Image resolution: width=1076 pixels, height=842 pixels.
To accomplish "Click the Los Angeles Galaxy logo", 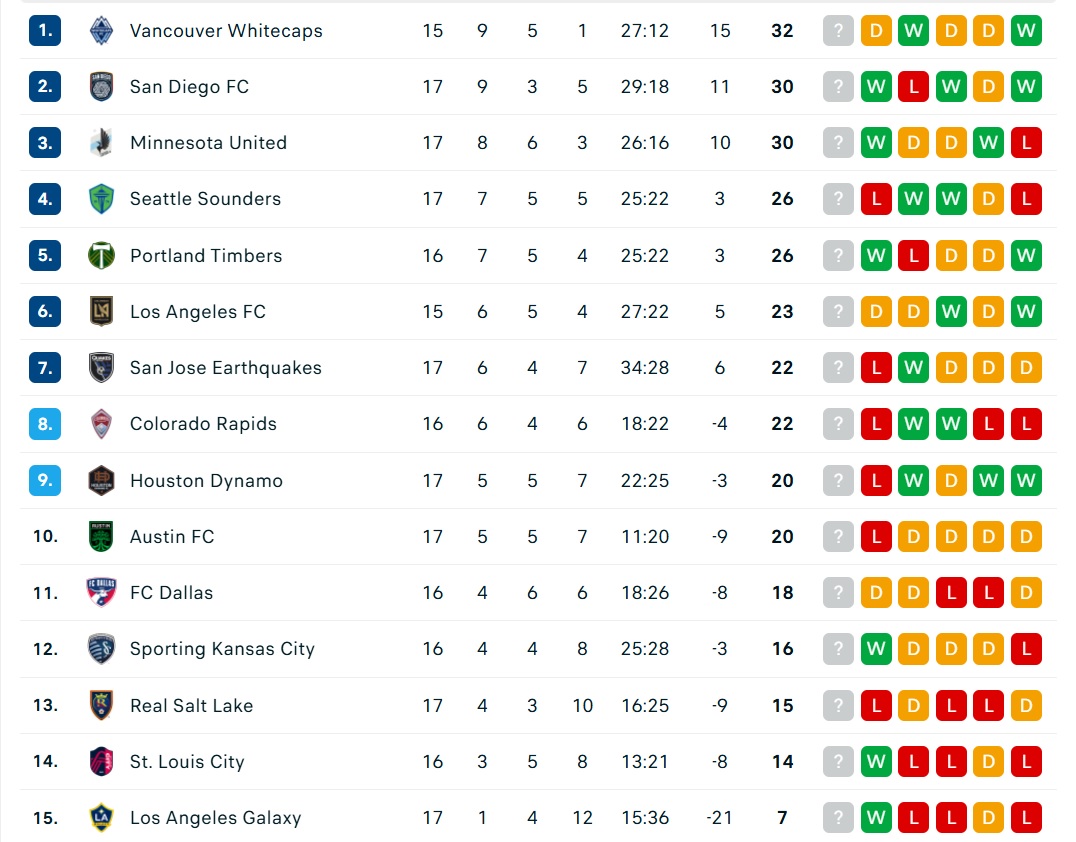I will tap(102, 817).
